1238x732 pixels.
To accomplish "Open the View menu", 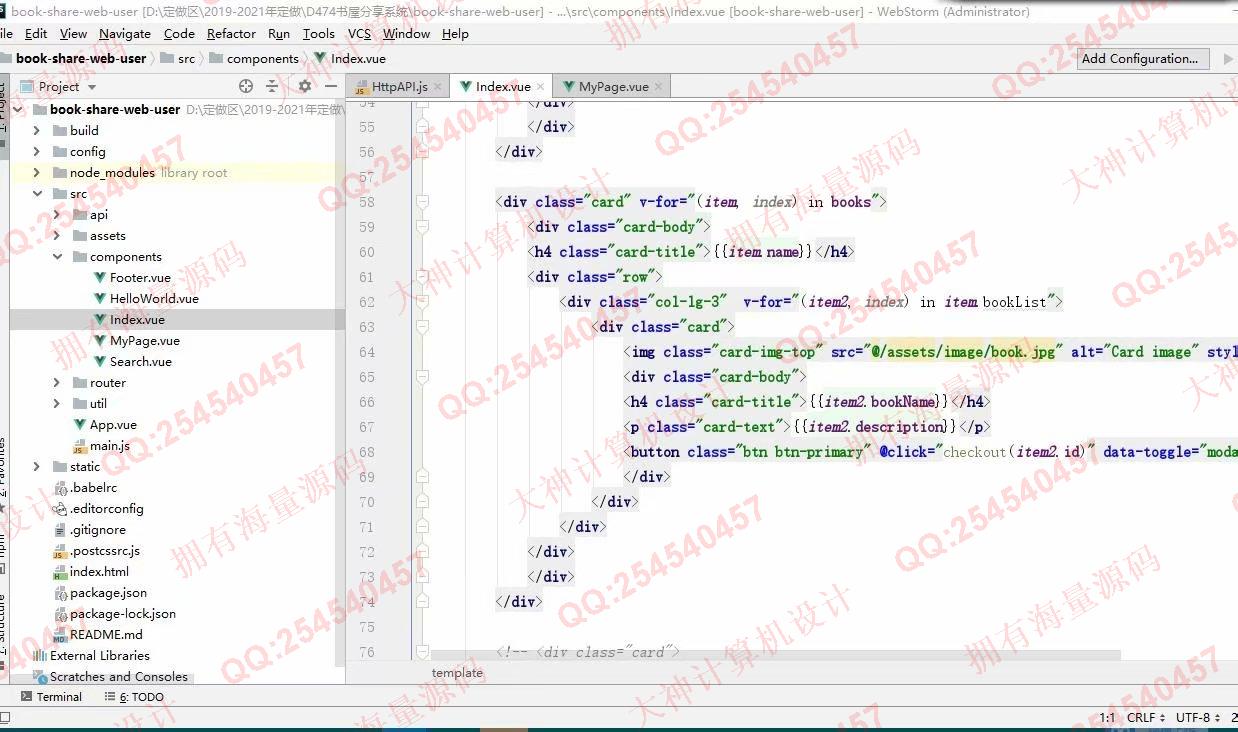I will click(73, 33).
